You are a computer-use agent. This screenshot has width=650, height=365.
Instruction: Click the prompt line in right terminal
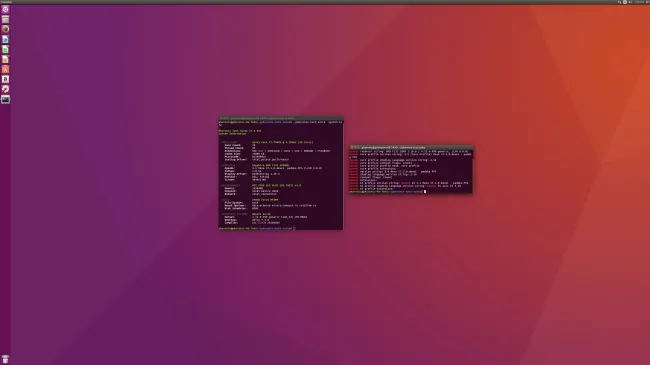pyautogui.click(x=388, y=192)
